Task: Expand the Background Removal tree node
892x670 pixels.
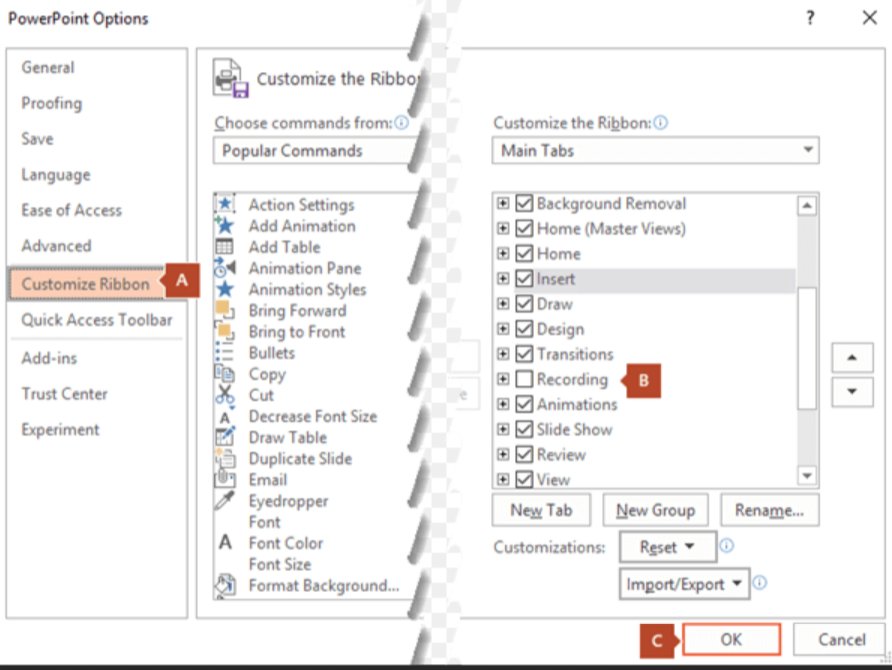Action: point(503,203)
